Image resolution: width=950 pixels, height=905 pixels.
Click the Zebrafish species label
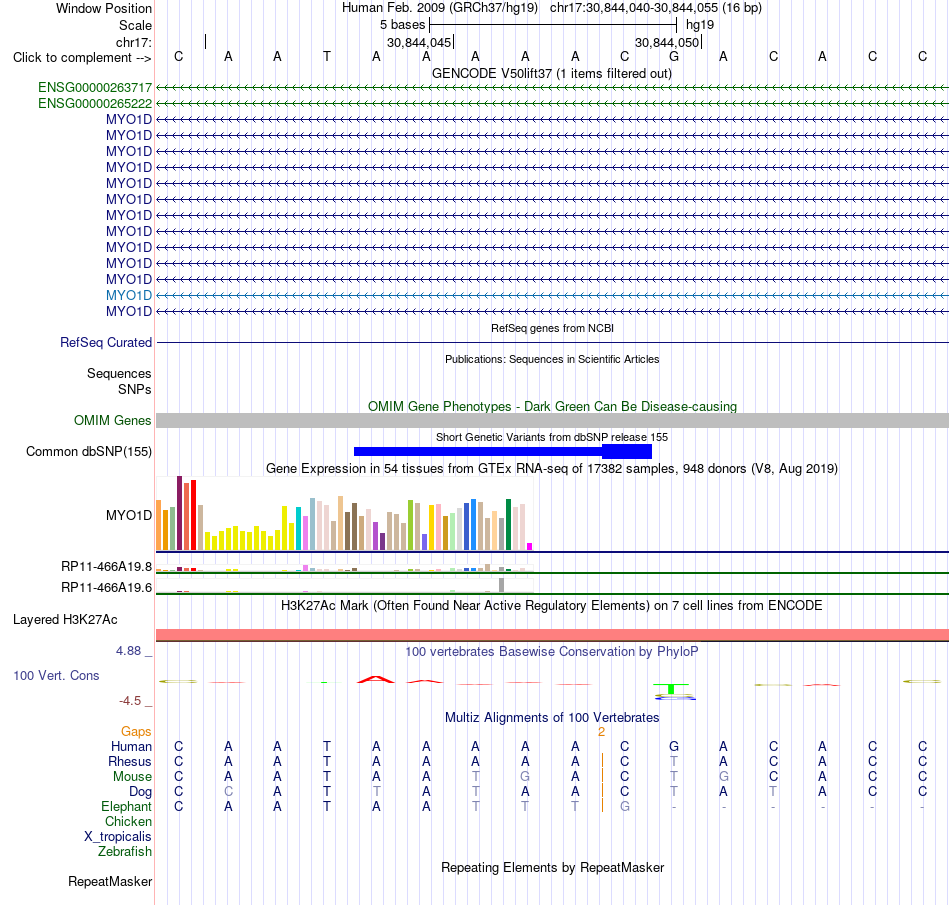[x=125, y=852]
